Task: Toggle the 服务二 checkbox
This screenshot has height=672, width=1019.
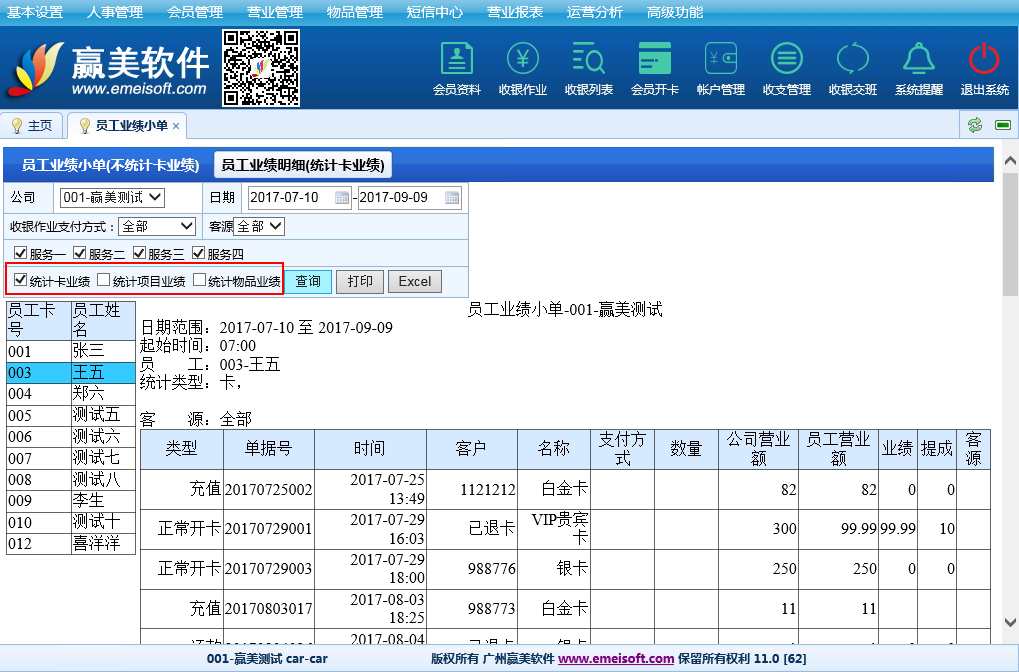Action: (x=80, y=253)
